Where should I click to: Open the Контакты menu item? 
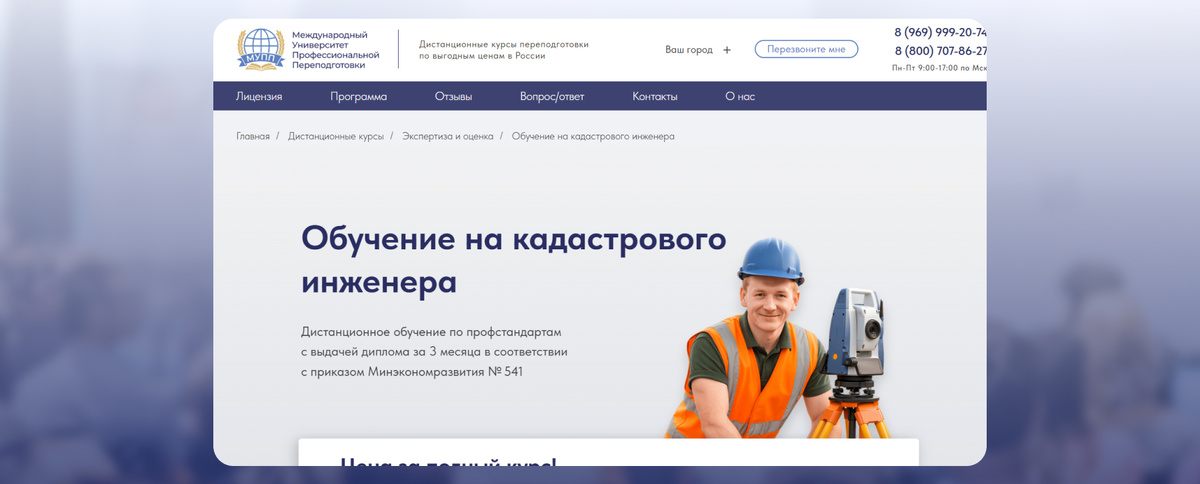click(655, 97)
